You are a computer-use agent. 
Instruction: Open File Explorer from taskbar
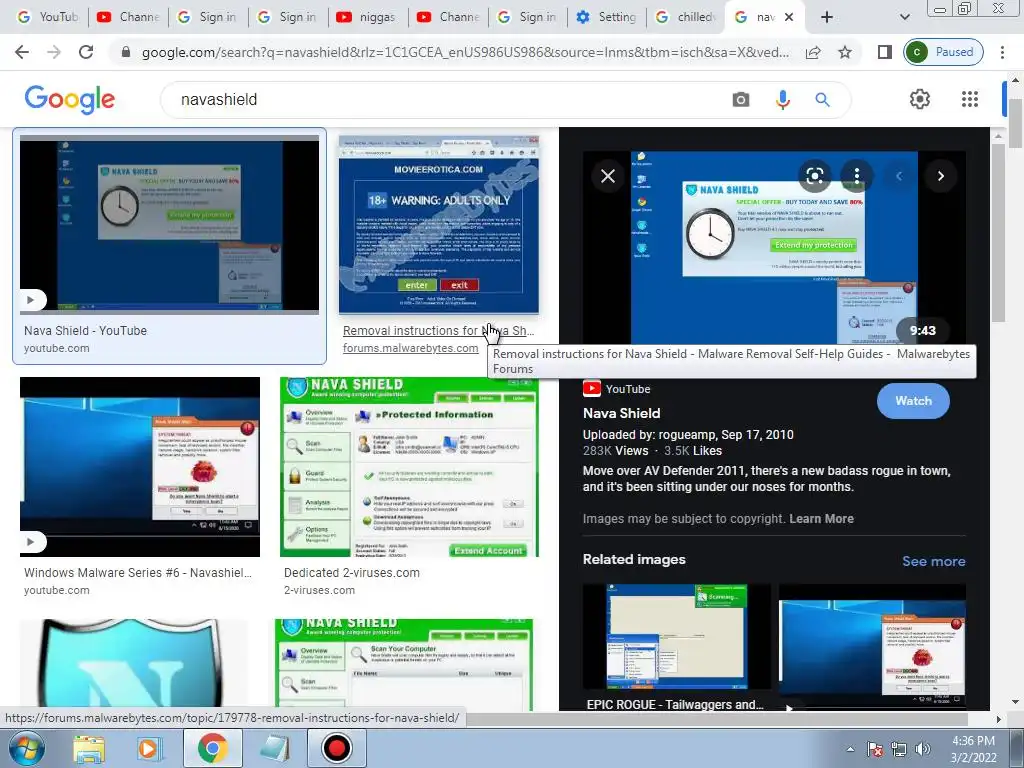(88, 749)
